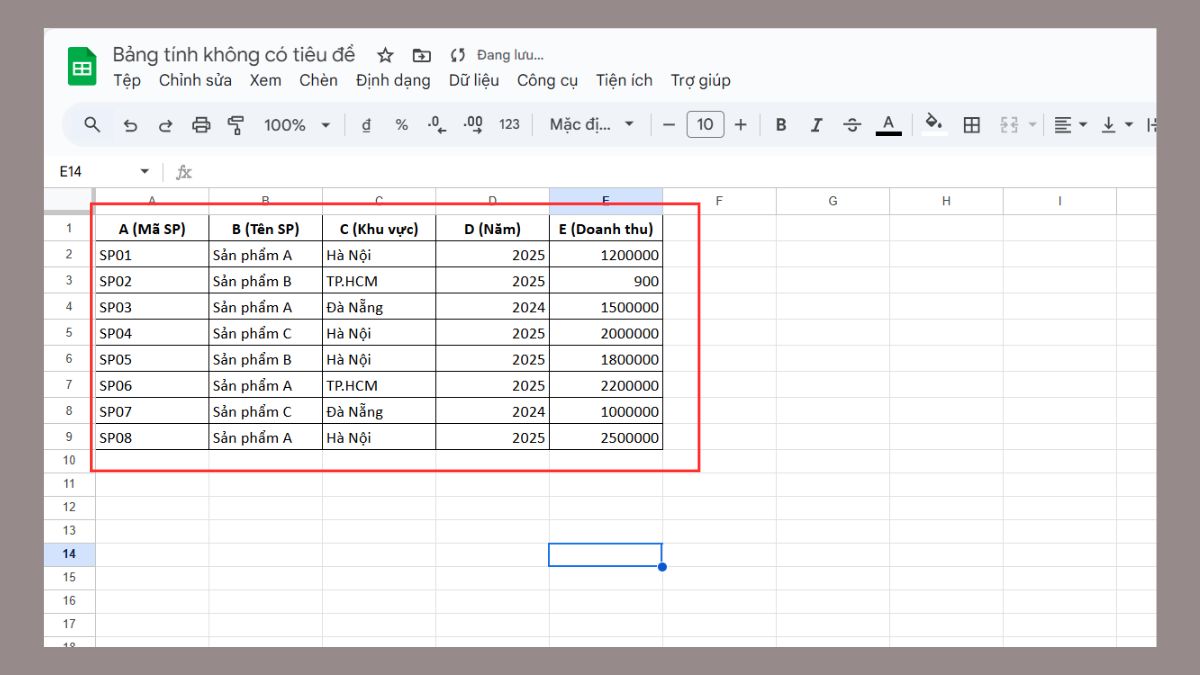Click the move to folder icon

point(422,55)
